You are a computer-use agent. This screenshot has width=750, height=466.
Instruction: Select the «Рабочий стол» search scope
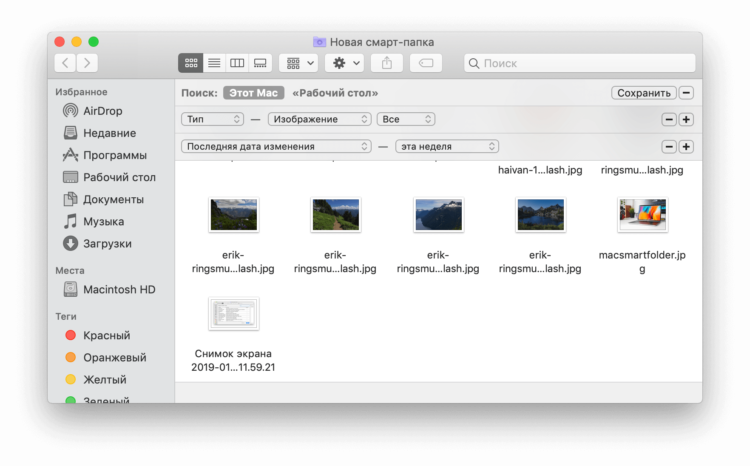(x=335, y=93)
